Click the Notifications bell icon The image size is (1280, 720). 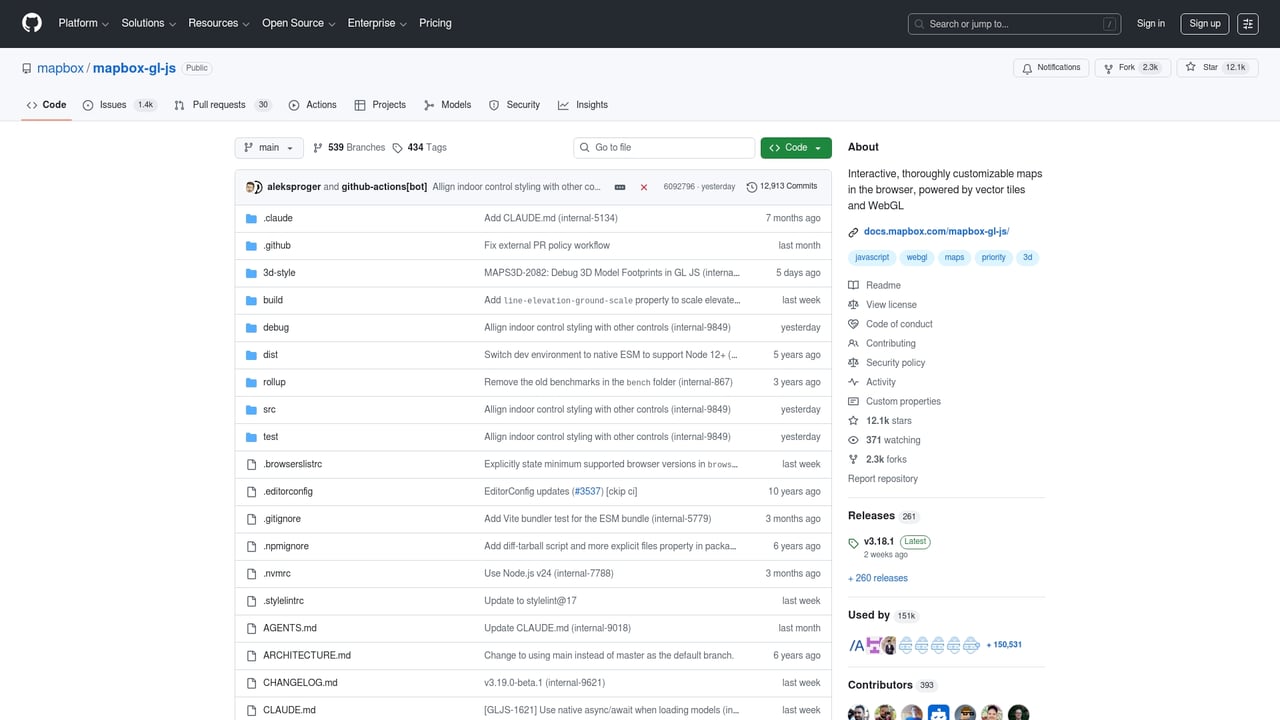point(1029,67)
